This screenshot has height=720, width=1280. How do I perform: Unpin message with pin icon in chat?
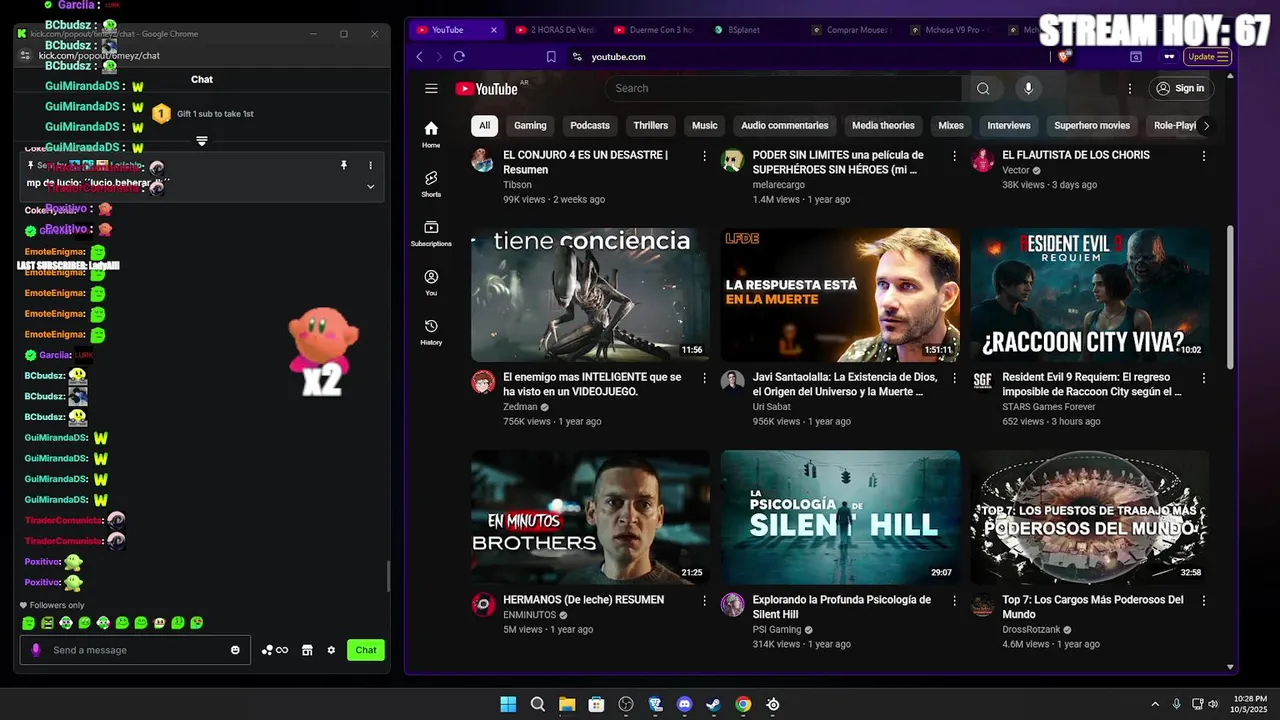[x=344, y=165]
